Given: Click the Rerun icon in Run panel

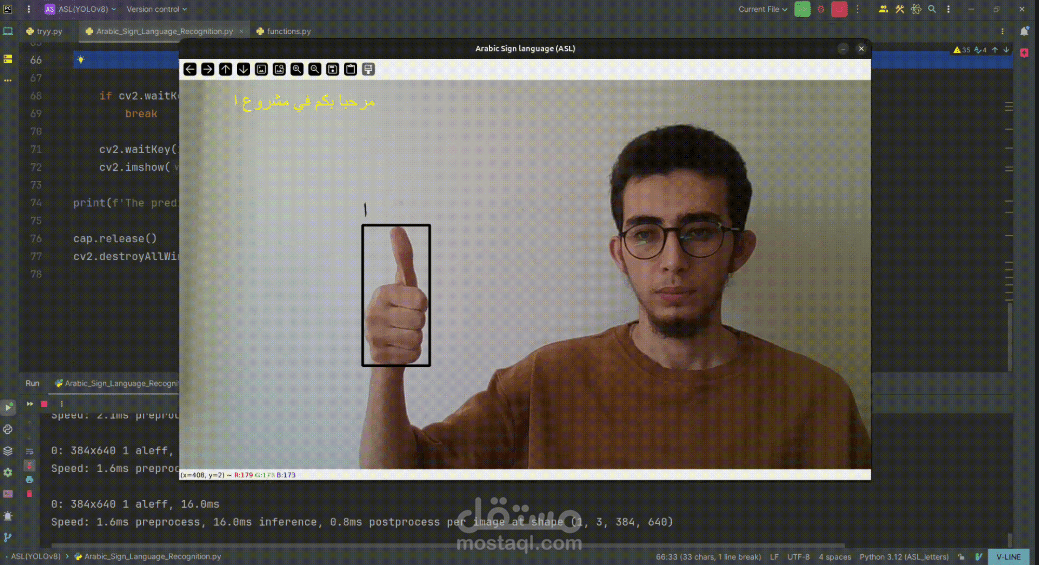Looking at the screenshot, I should pyautogui.click(x=30, y=404).
